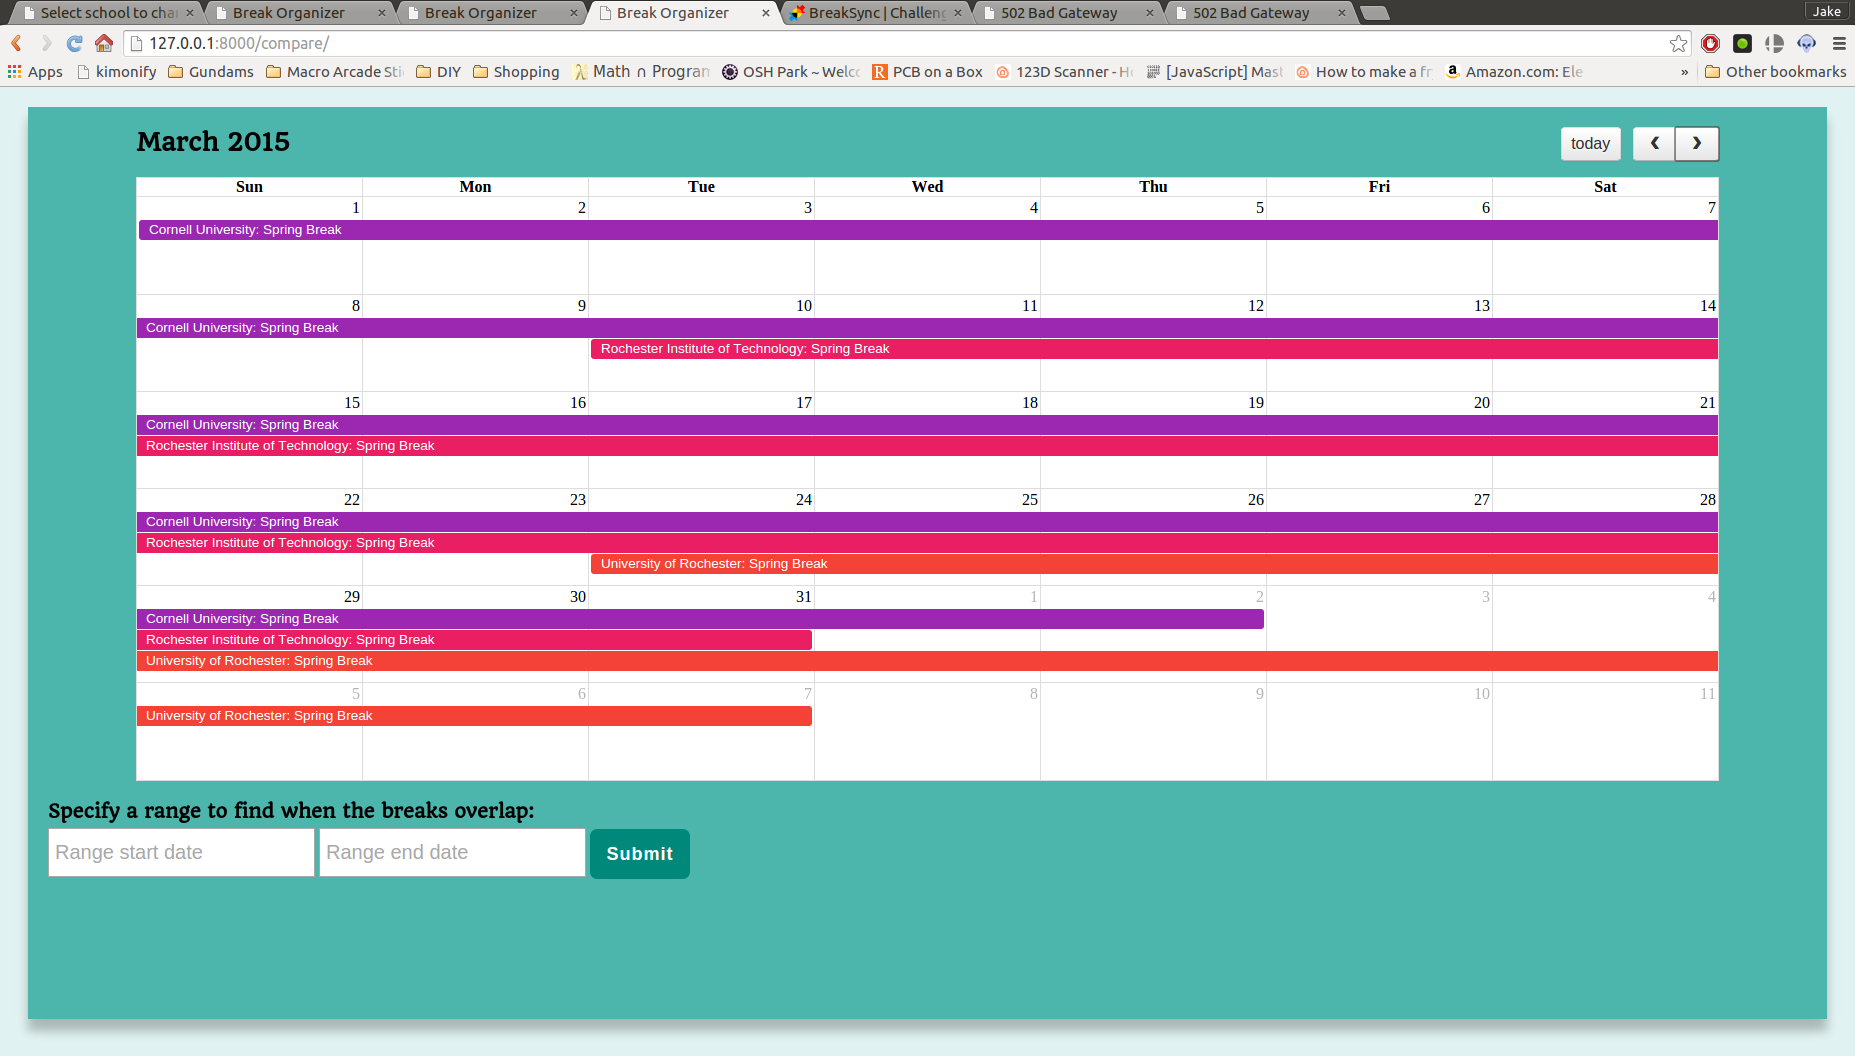1855x1056 pixels.
Task: Open the Shopping bookmark folder
Action: click(516, 72)
